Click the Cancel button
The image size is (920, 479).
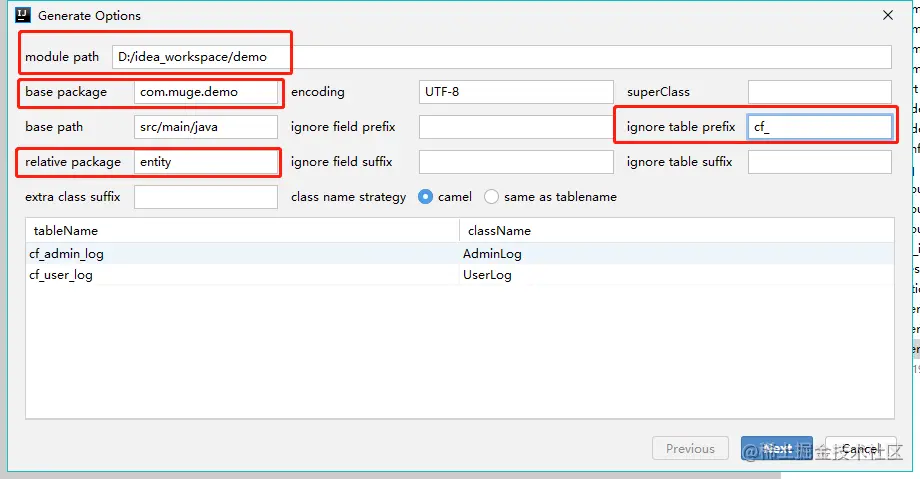pos(861,448)
